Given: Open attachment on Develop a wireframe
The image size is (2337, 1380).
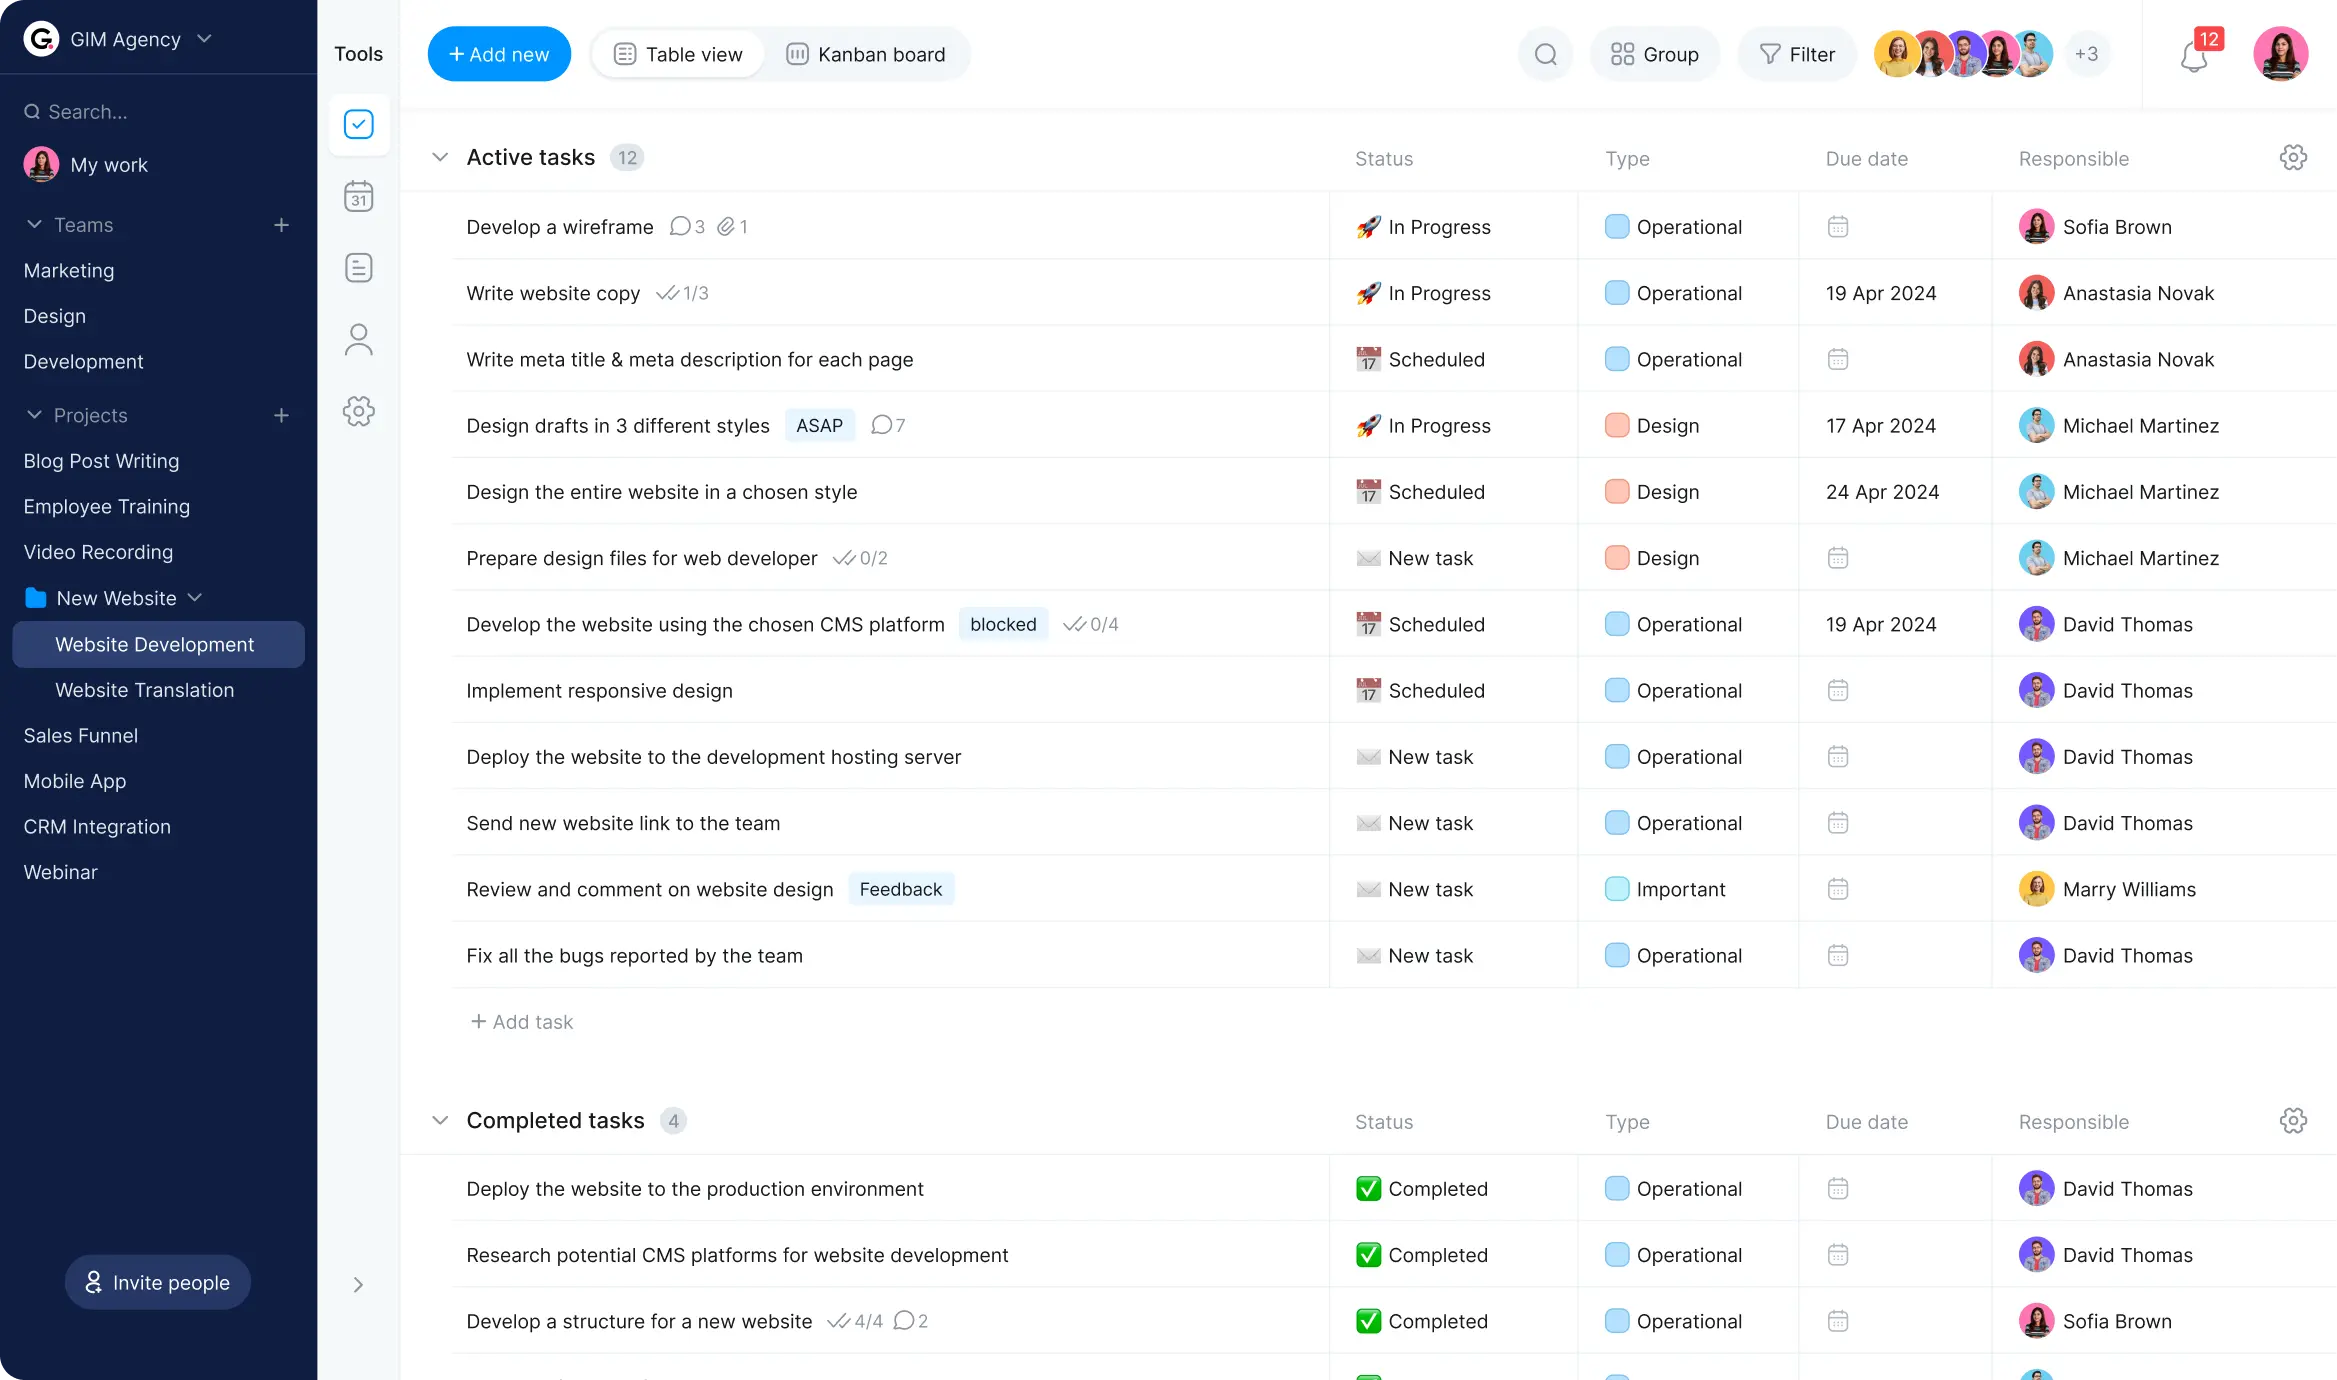Looking at the screenshot, I should 732,227.
